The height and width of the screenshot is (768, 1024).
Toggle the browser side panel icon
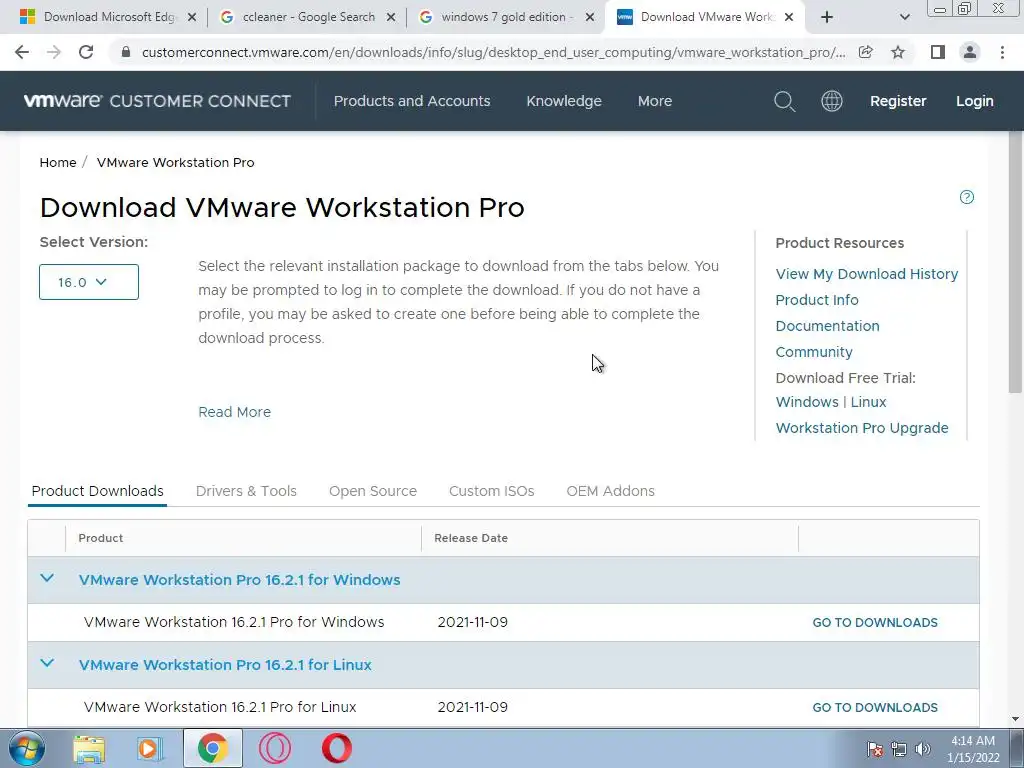point(938,52)
